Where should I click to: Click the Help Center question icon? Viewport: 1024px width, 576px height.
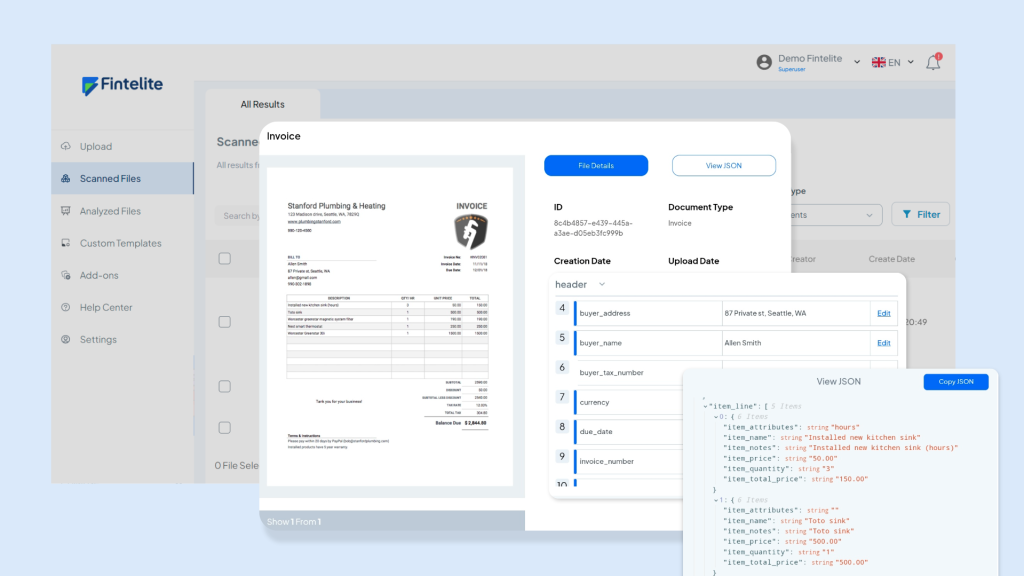[66, 307]
